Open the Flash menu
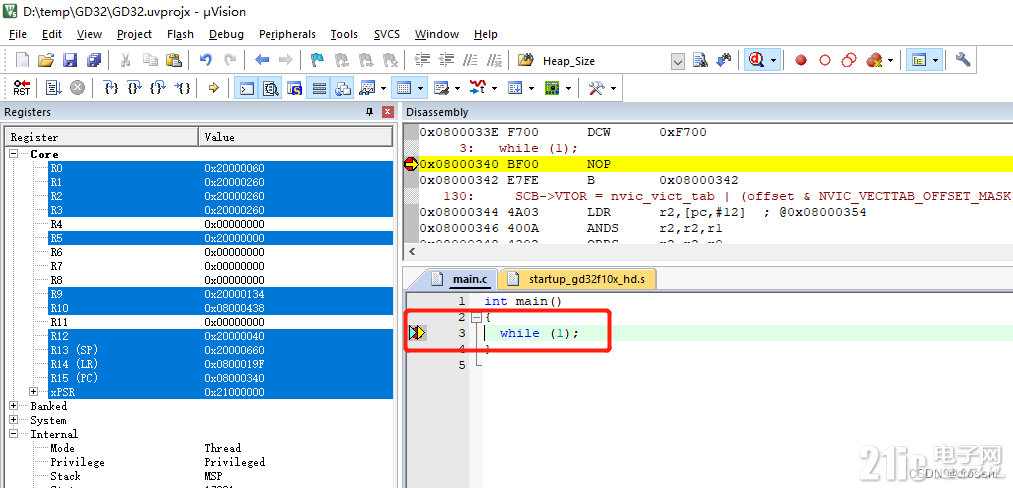1013x488 pixels. (180, 34)
